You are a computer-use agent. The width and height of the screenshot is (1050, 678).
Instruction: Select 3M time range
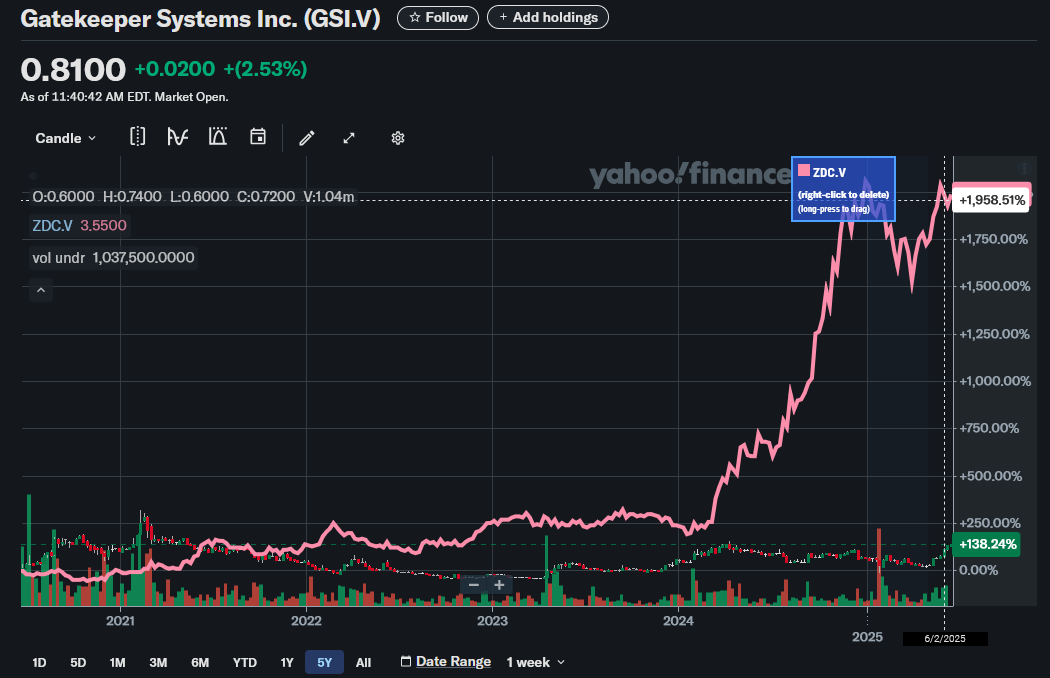click(x=158, y=663)
